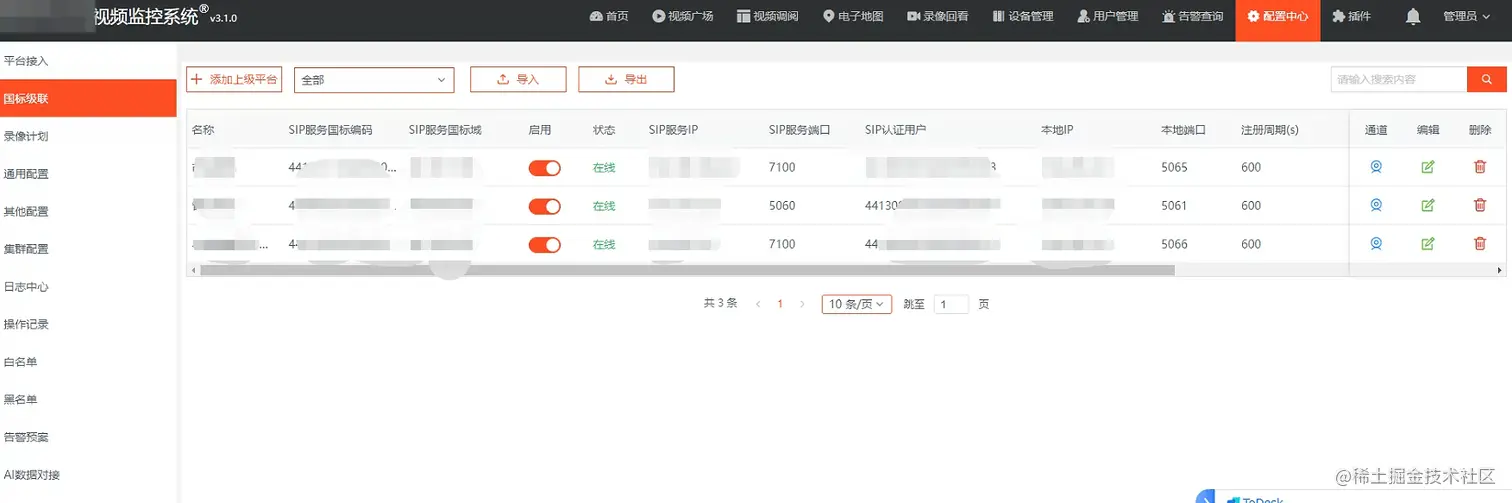Viewport: 1512px width, 503px height.
Task: Focus the search content input field
Action: click(1399, 80)
